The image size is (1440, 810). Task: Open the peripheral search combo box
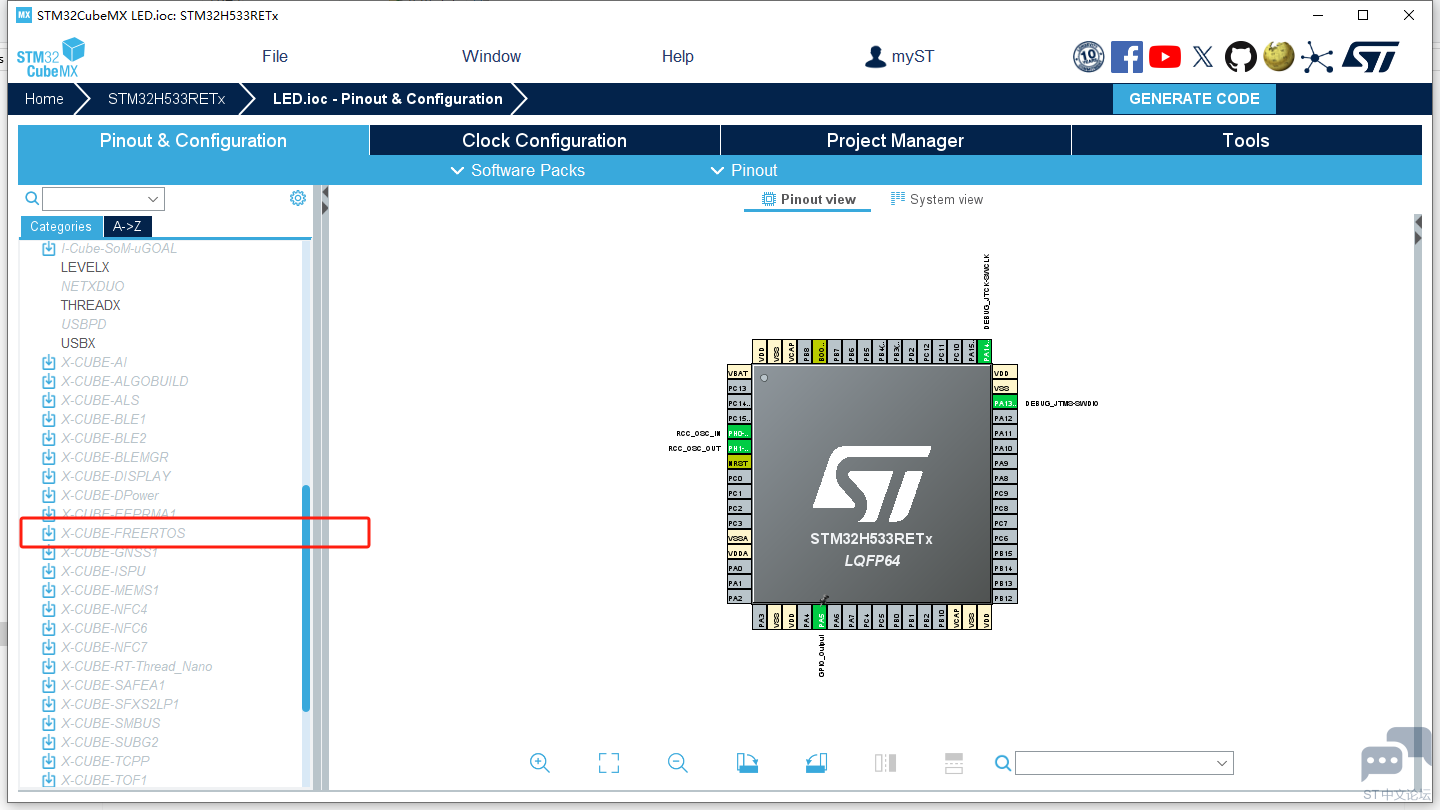click(x=103, y=199)
